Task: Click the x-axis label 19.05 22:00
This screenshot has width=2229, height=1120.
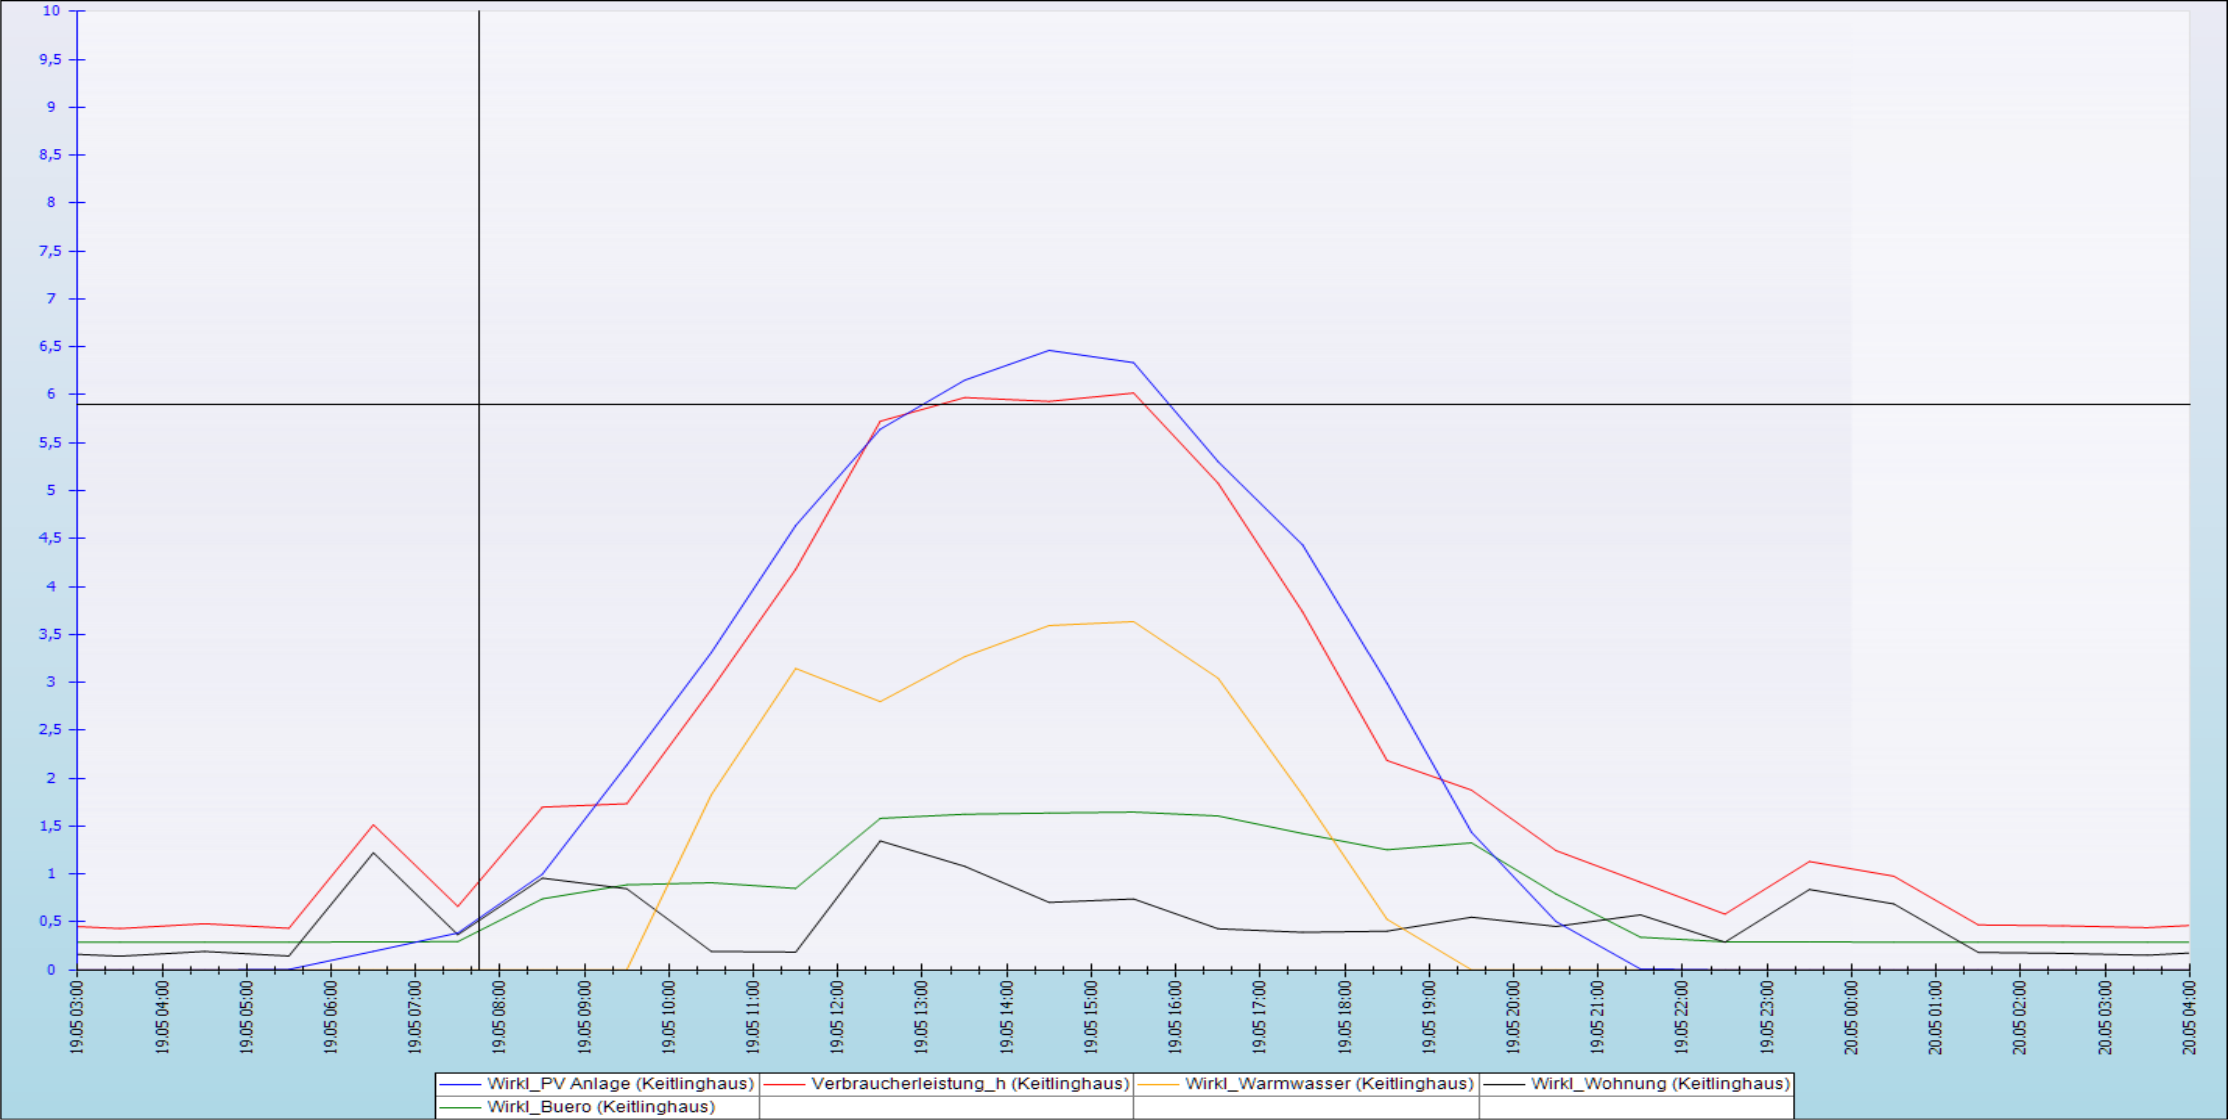Action: click(x=1683, y=1017)
